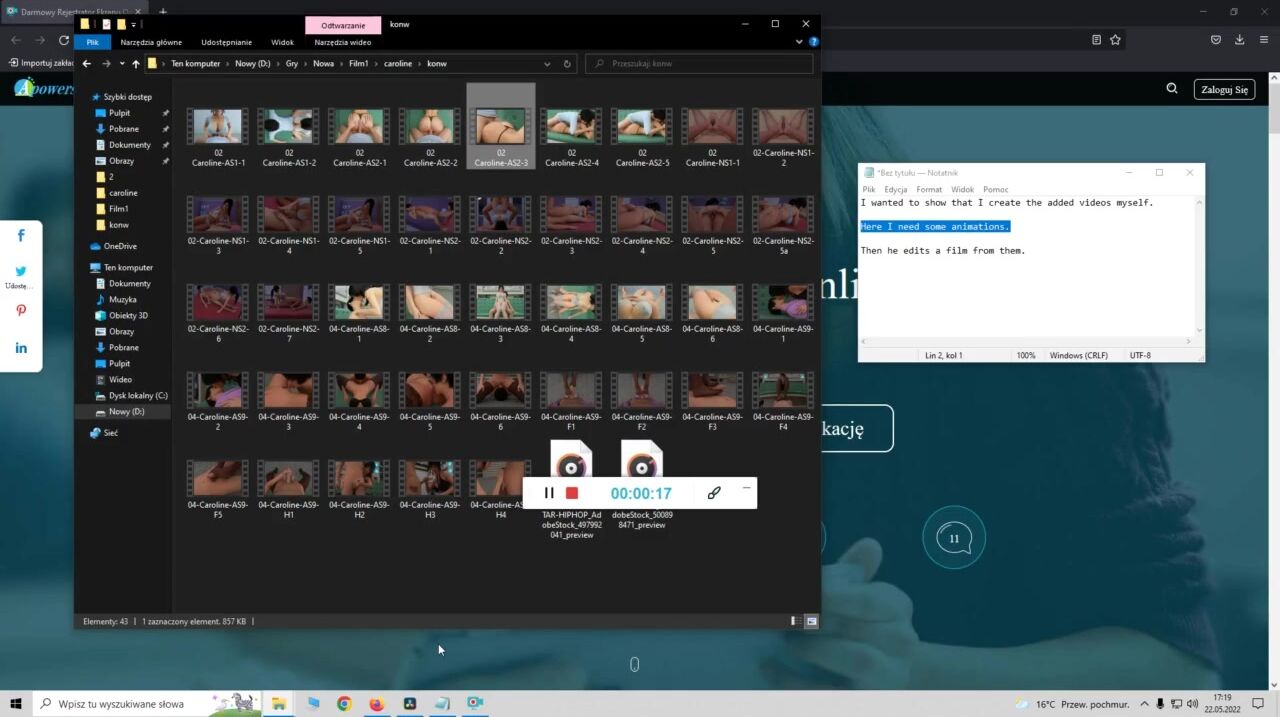Open the Widok tab in Explorer ribbon

(282, 42)
